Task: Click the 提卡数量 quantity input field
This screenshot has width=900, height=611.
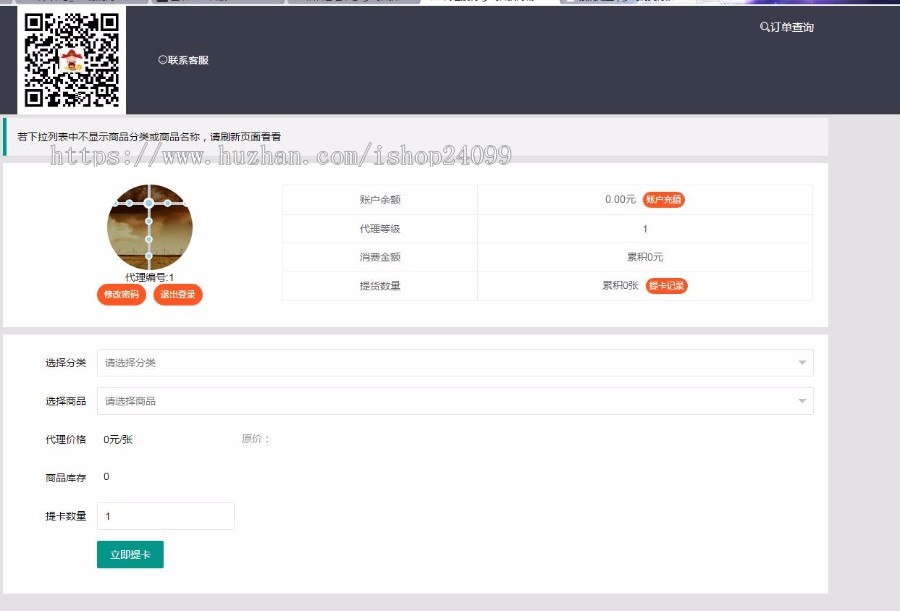Action: (x=165, y=515)
